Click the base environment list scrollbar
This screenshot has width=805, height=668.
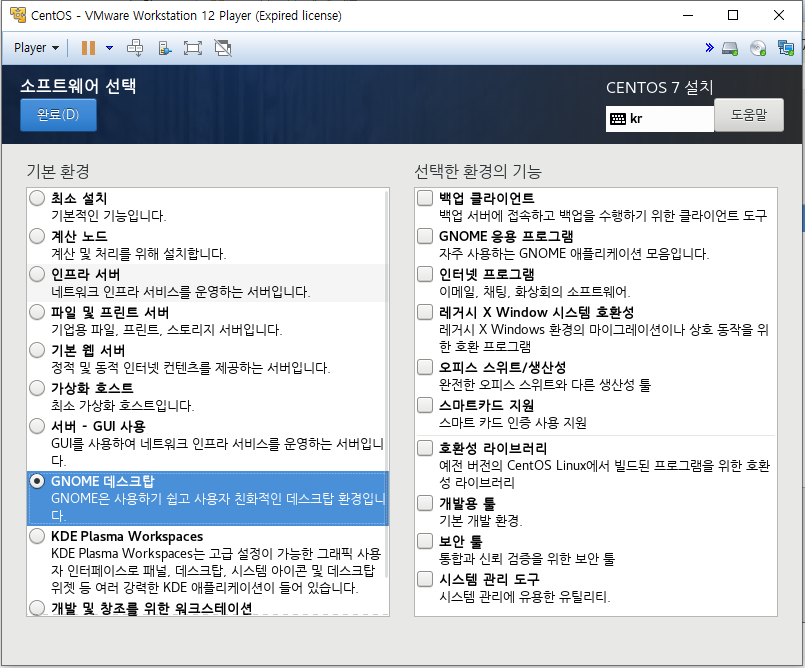[x=387, y=384]
